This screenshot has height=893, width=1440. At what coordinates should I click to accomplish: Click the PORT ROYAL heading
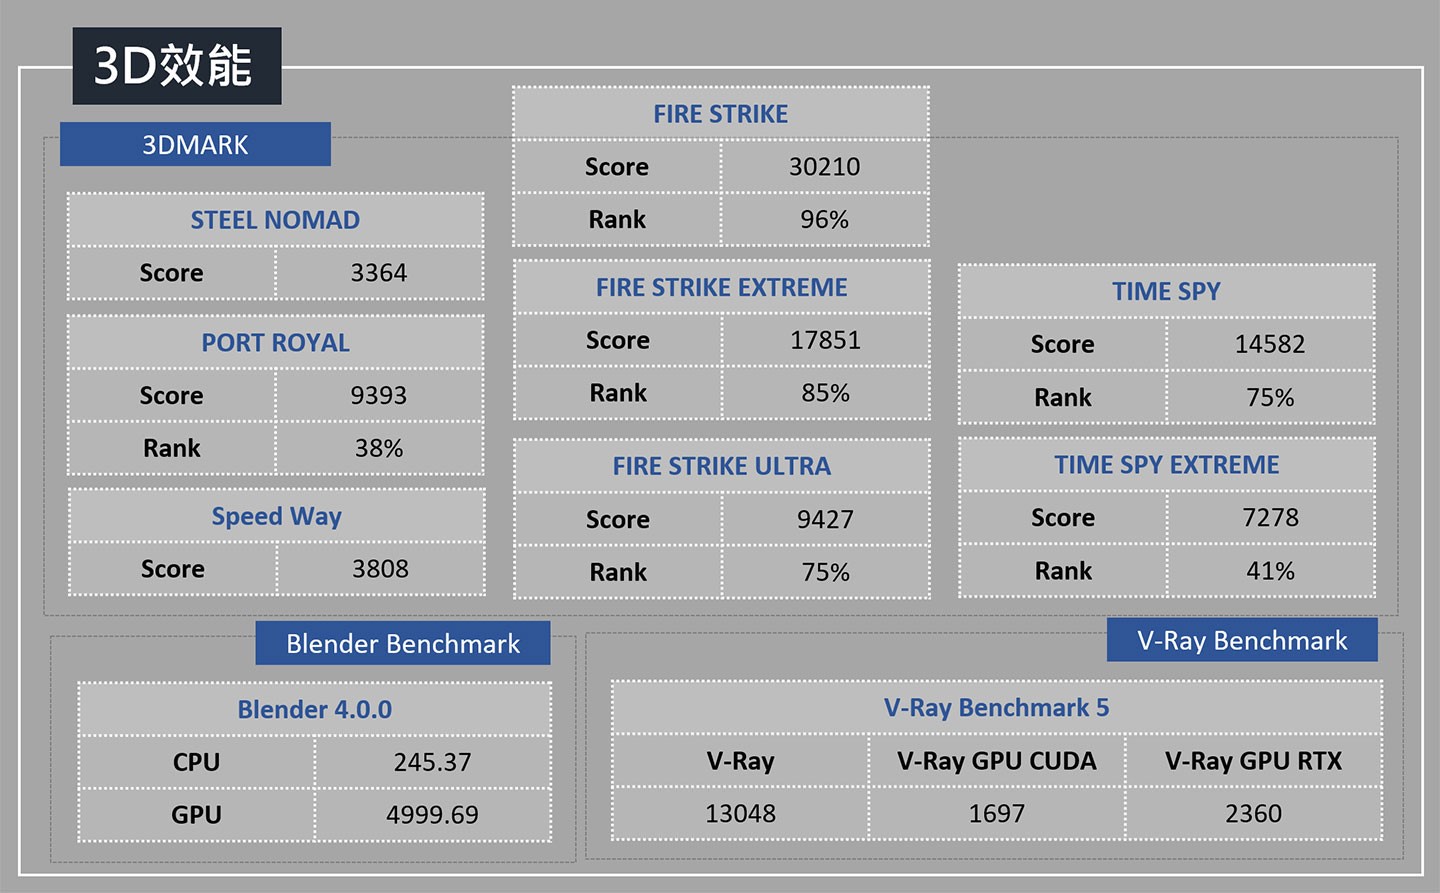coord(275,343)
